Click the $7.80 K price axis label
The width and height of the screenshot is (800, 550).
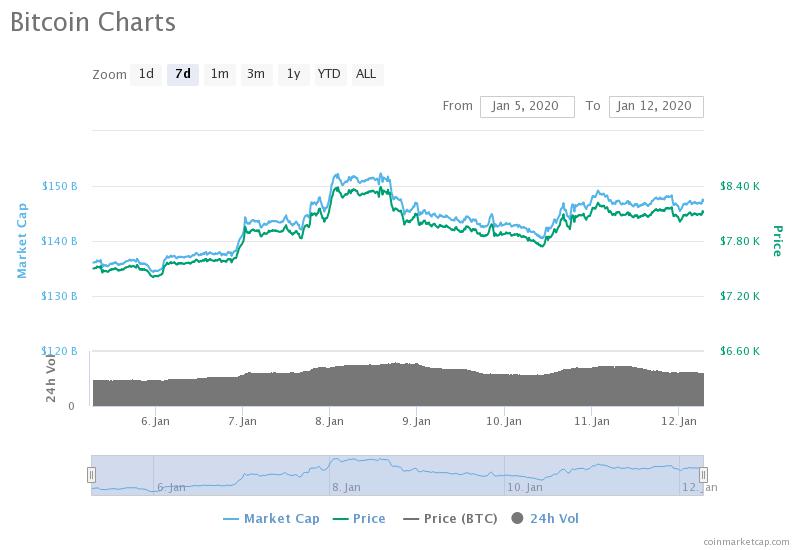click(x=740, y=241)
